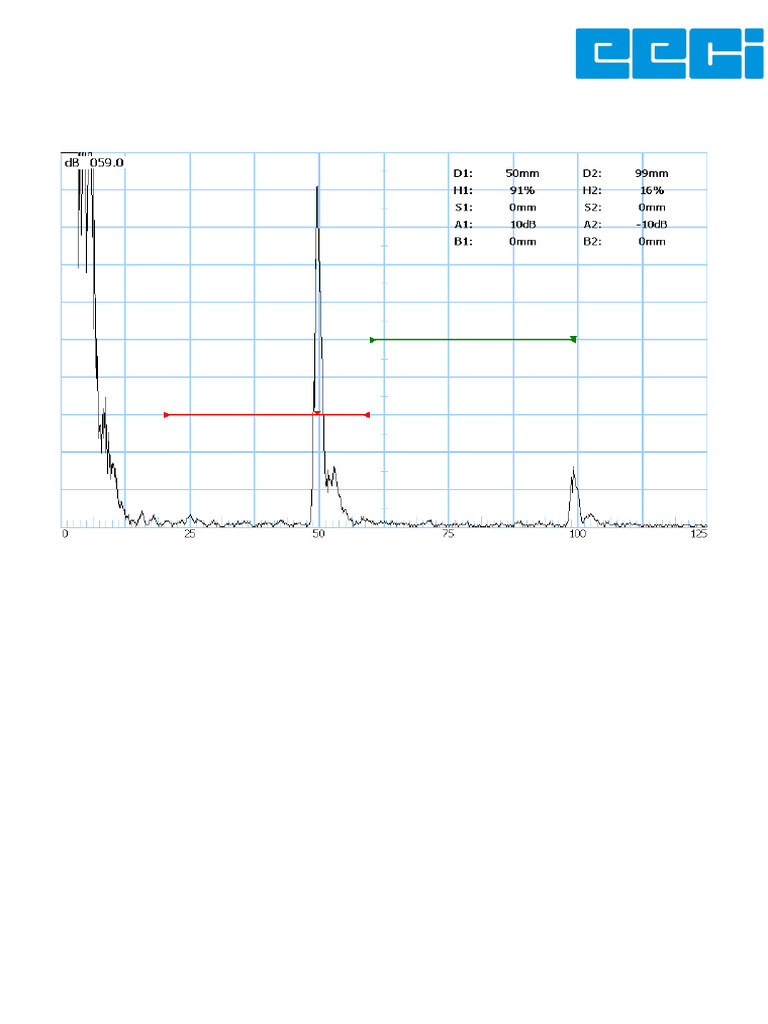Click the A2: -10dB value
Image resolution: width=768 pixels, height=1024 pixels.
(x=652, y=224)
